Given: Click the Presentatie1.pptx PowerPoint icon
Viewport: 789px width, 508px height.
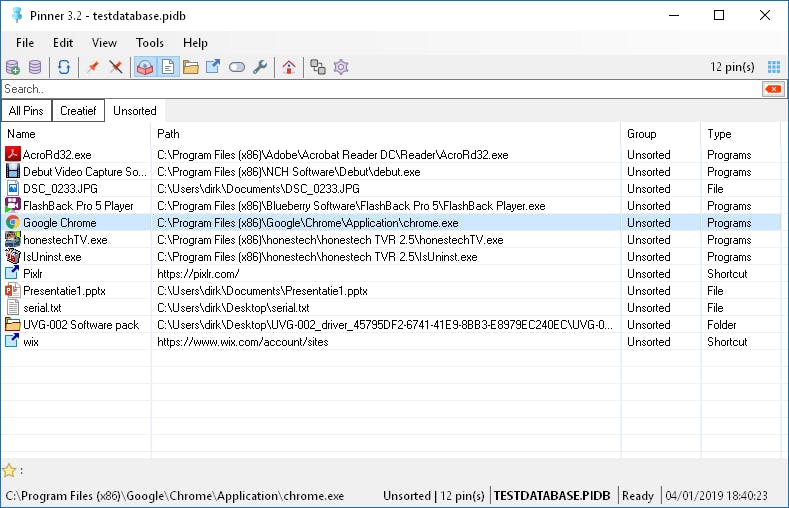Looking at the screenshot, I should point(13,290).
